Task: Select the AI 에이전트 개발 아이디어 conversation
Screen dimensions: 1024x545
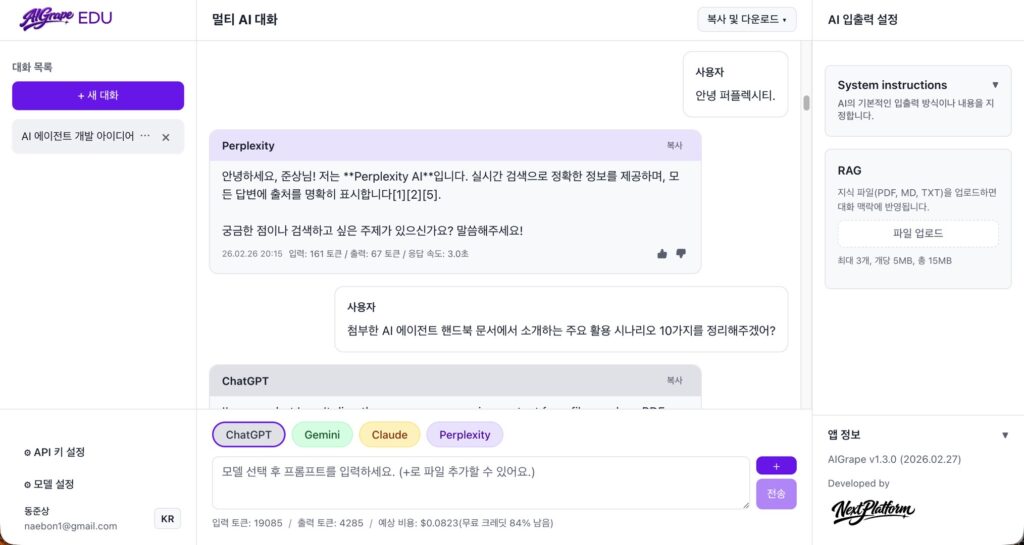Action: [78, 136]
